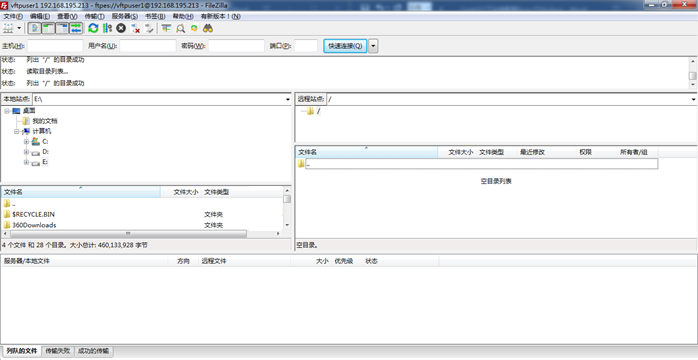The image size is (698, 360).
Task: Select the $RECYCLE.BIN folder
Action: 33,214
